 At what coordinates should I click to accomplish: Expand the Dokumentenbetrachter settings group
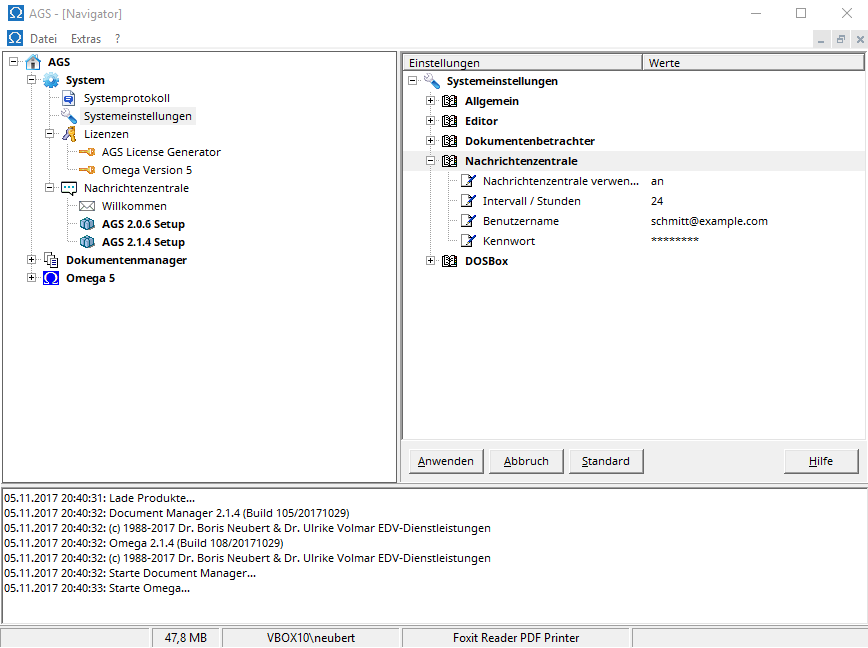(x=430, y=141)
